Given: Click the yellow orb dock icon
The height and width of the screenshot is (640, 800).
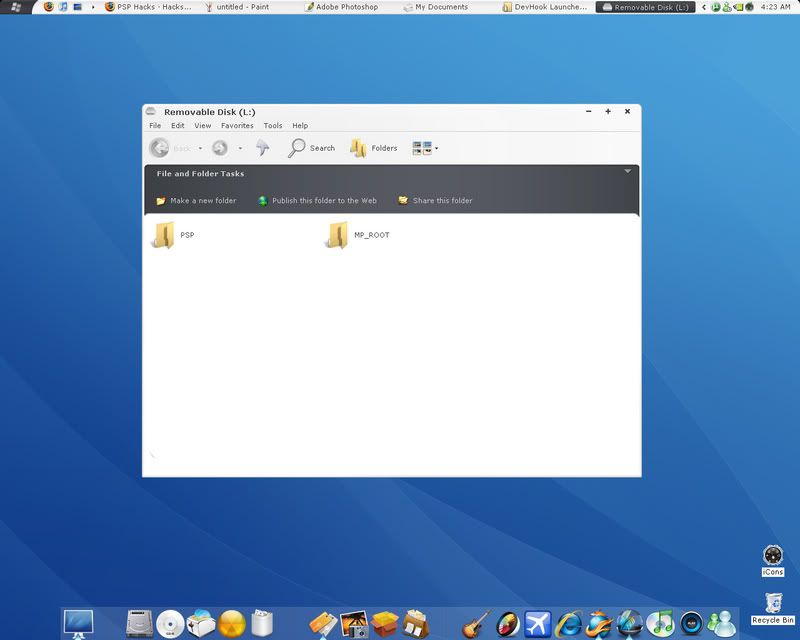Looking at the screenshot, I should pos(232,624).
